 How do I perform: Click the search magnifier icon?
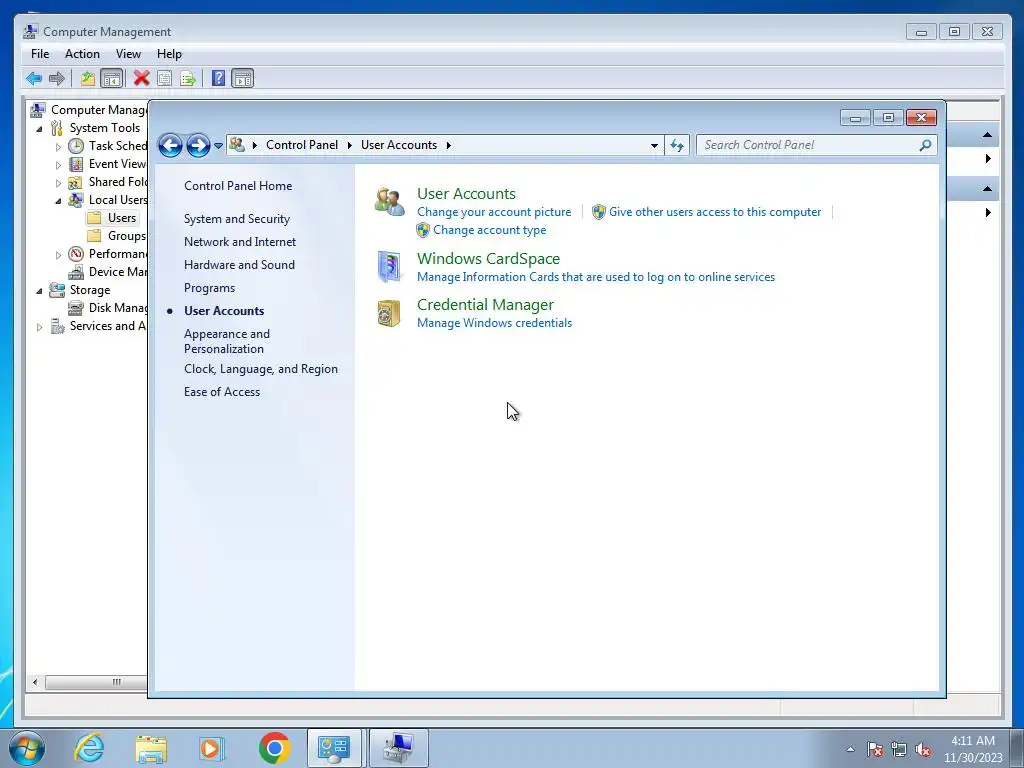point(925,145)
